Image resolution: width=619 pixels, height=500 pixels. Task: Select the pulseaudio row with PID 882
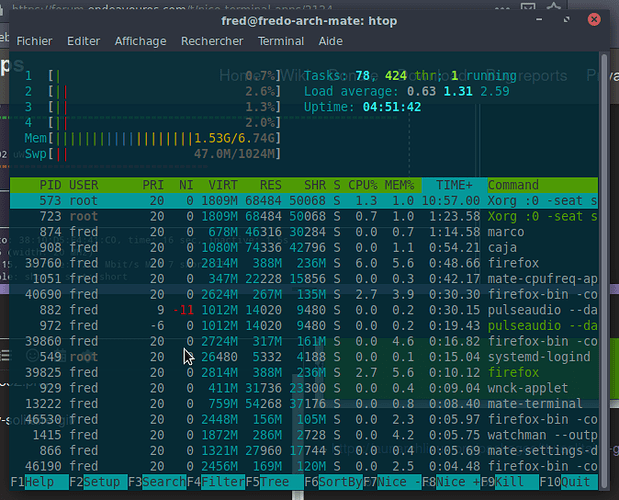304,310
